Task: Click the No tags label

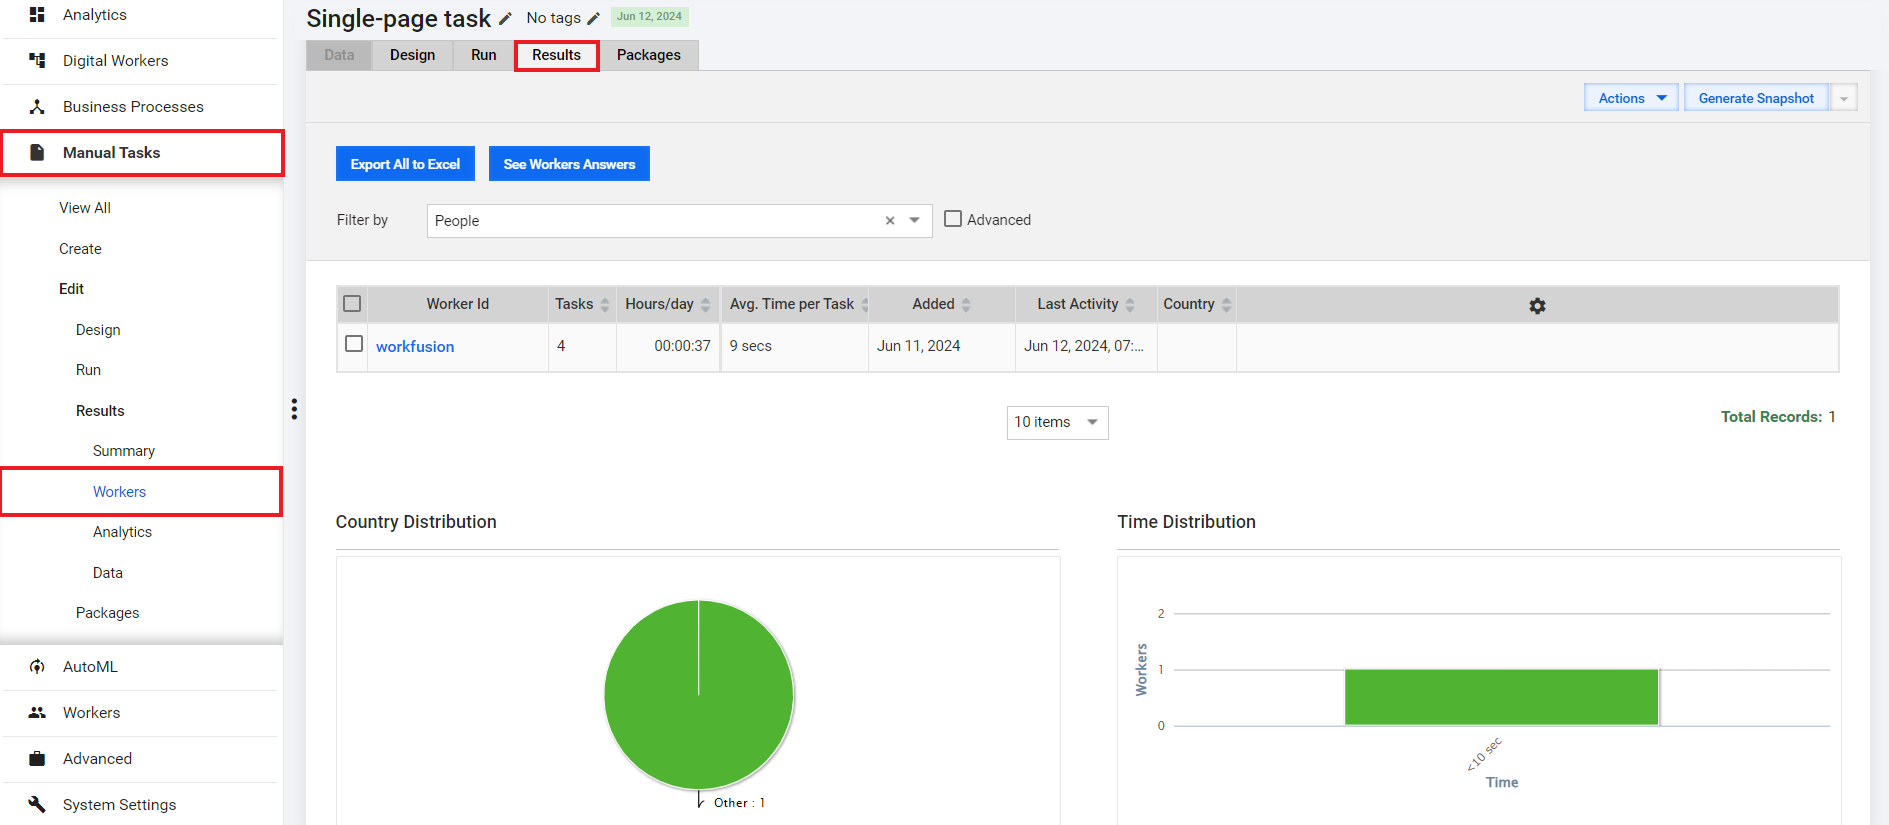Action: coord(553,18)
